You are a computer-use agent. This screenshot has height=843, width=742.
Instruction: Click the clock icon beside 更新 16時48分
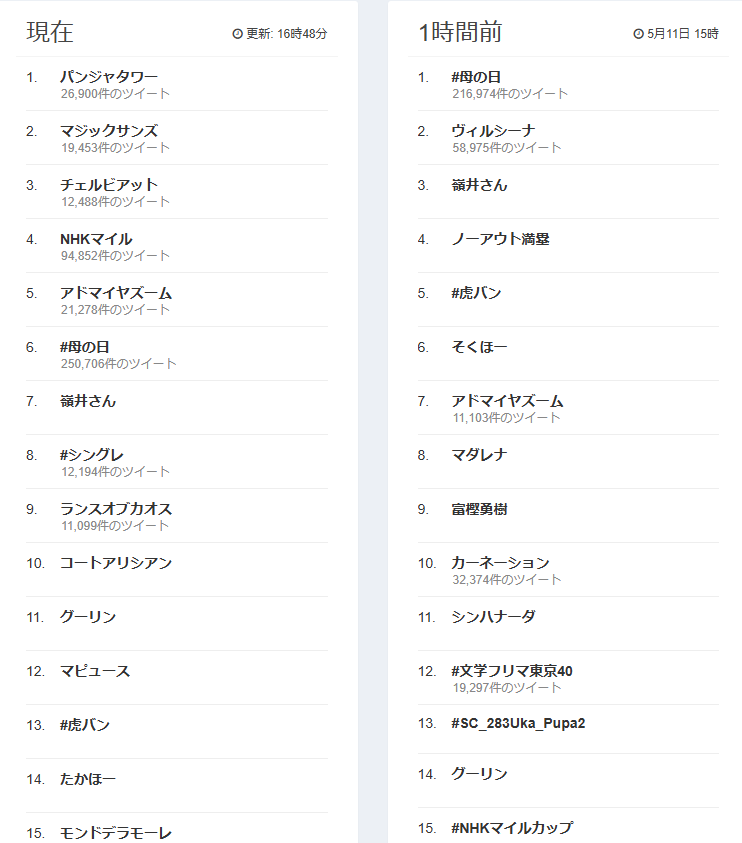237,34
